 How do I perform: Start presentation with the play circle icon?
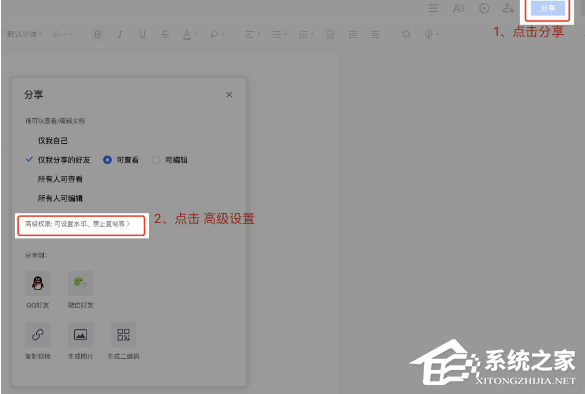(x=484, y=8)
